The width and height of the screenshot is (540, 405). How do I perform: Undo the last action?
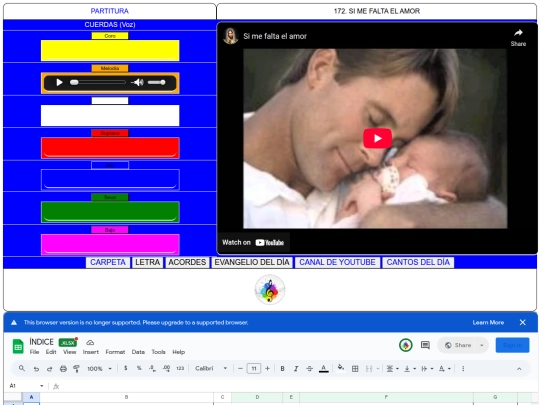click(x=36, y=369)
